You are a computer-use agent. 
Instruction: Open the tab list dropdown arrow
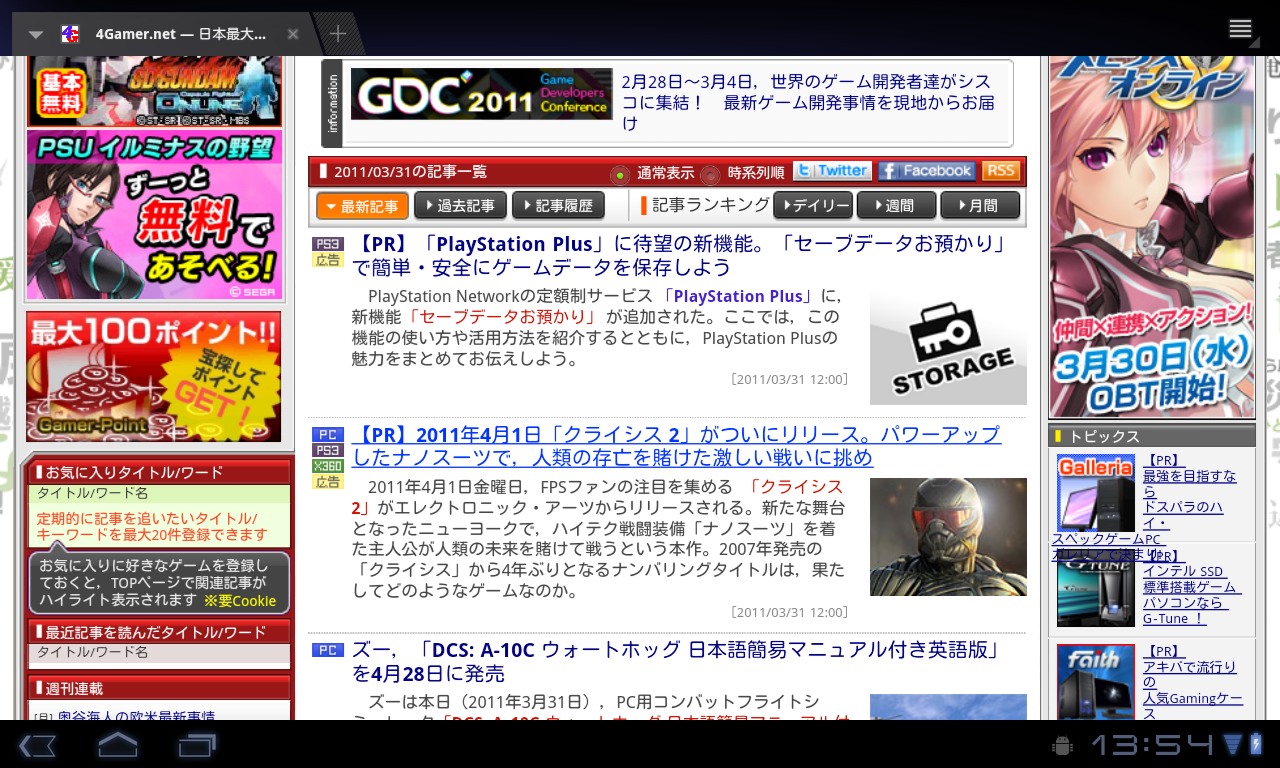coord(36,34)
